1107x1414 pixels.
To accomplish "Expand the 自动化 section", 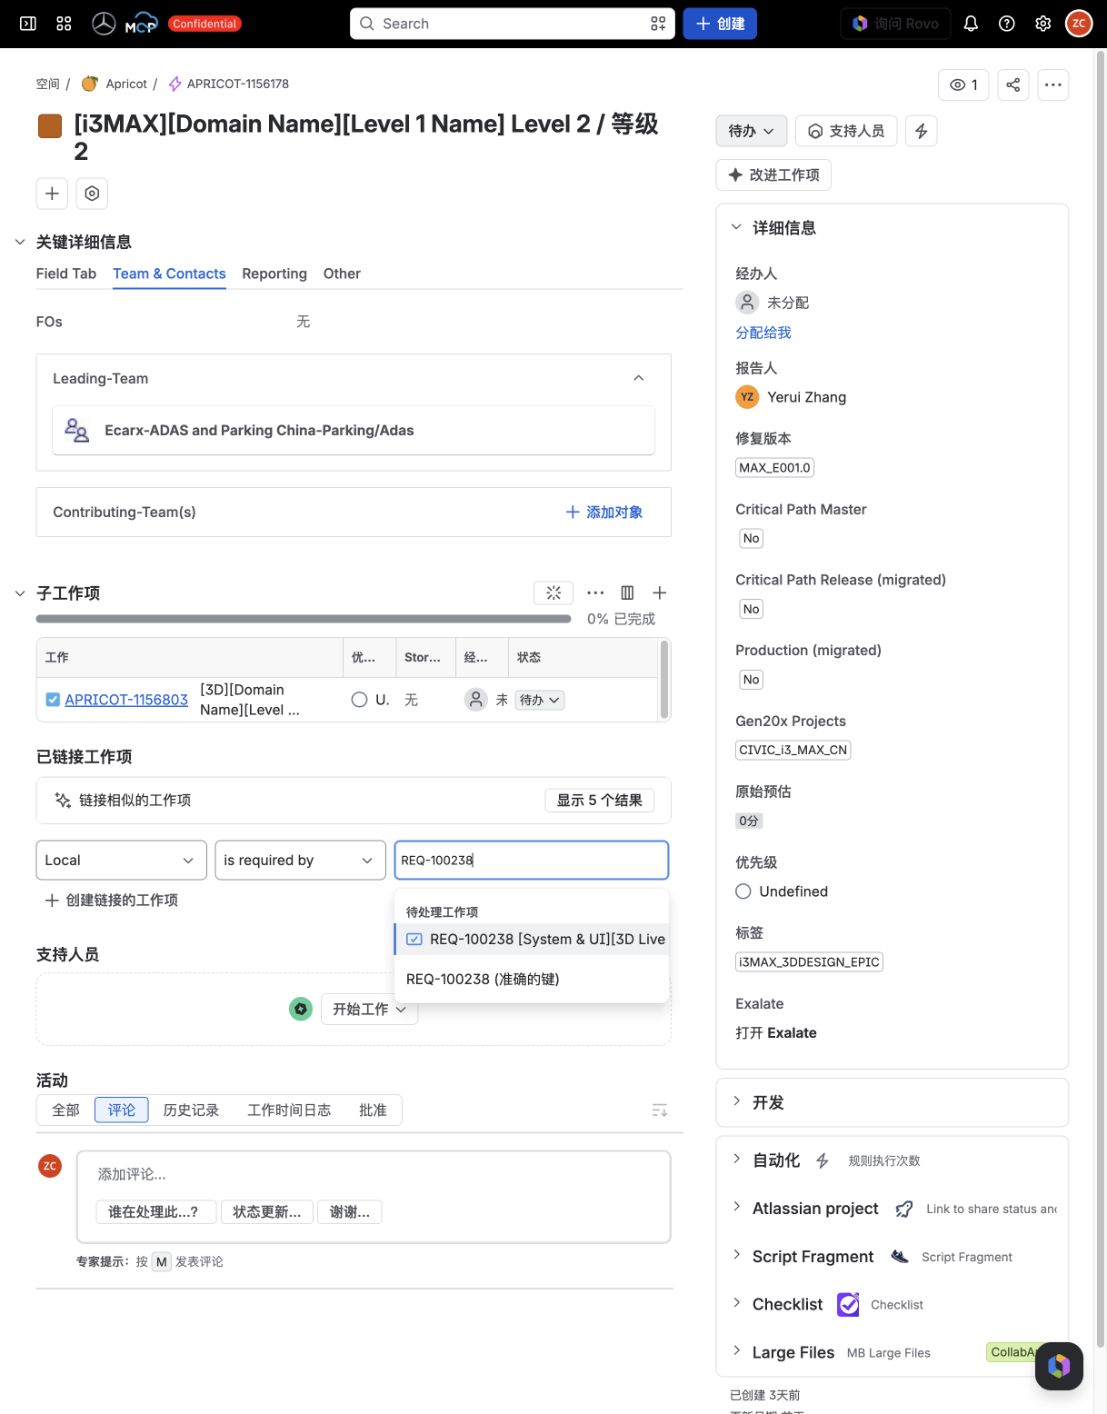I will pos(737,1159).
